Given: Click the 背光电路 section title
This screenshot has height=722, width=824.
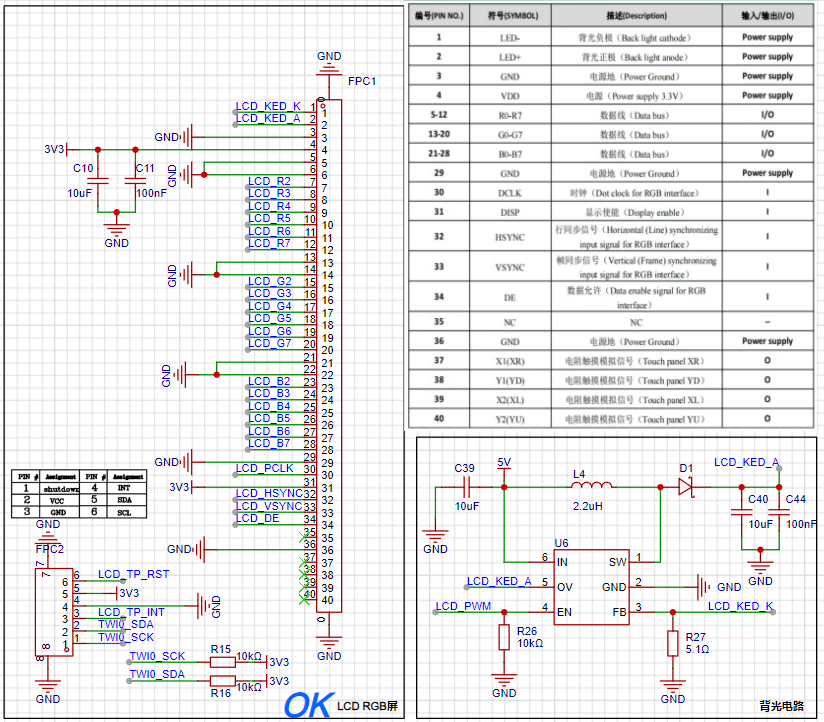Looking at the screenshot, I should point(781,706).
